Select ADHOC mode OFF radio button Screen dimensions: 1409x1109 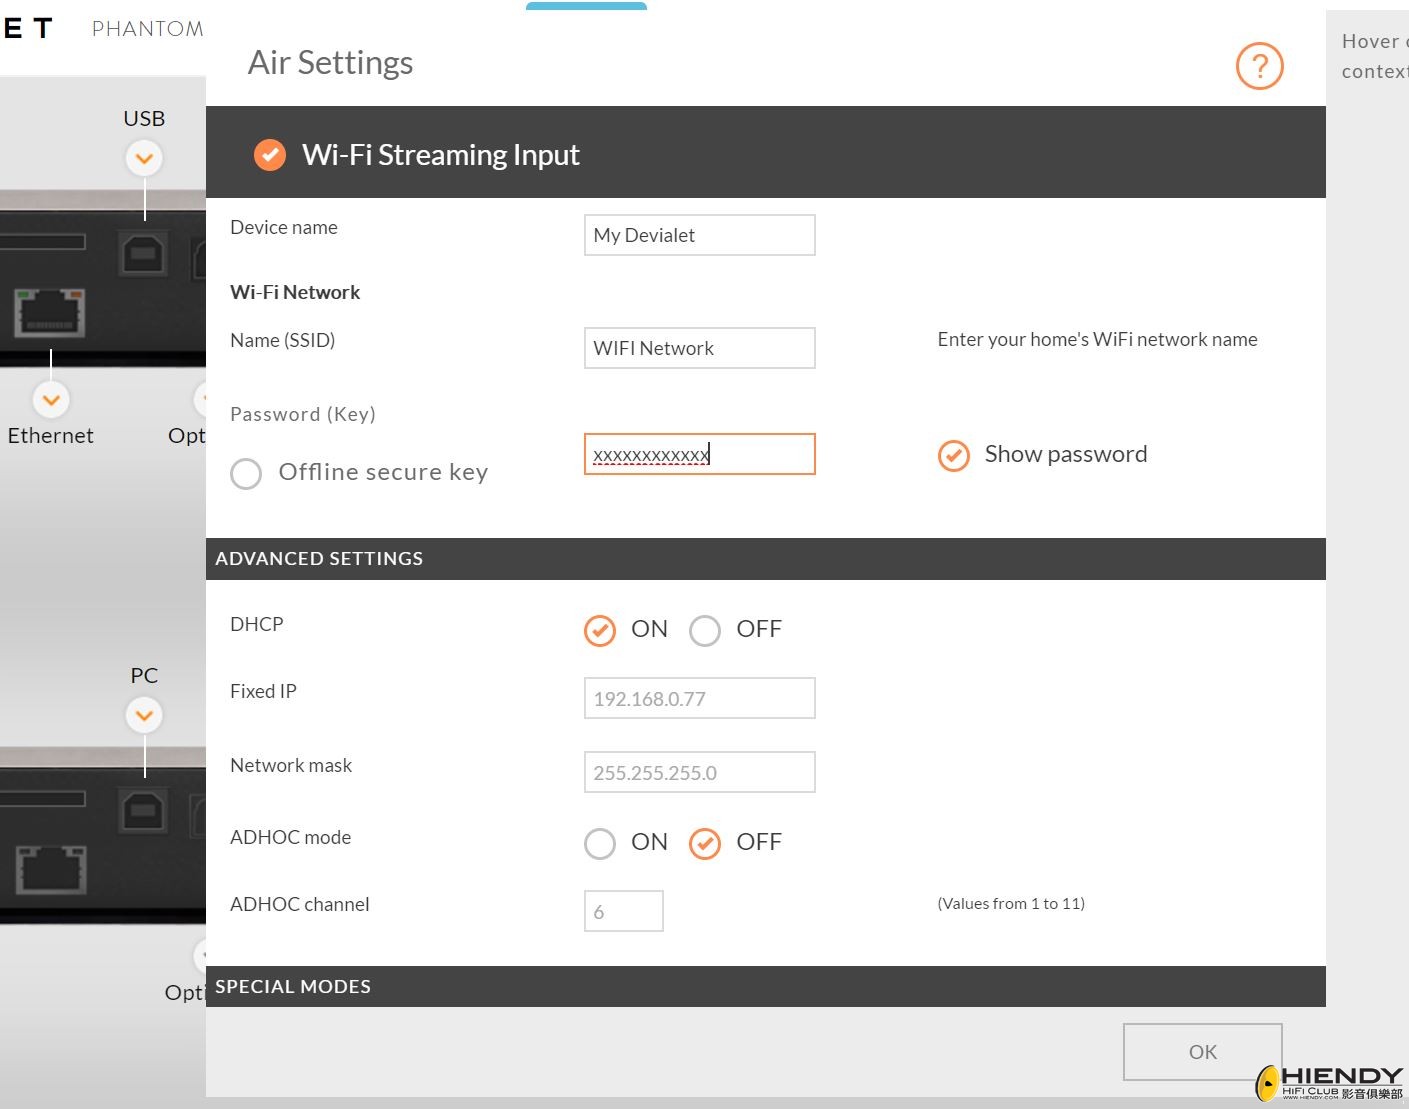[705, 843]
